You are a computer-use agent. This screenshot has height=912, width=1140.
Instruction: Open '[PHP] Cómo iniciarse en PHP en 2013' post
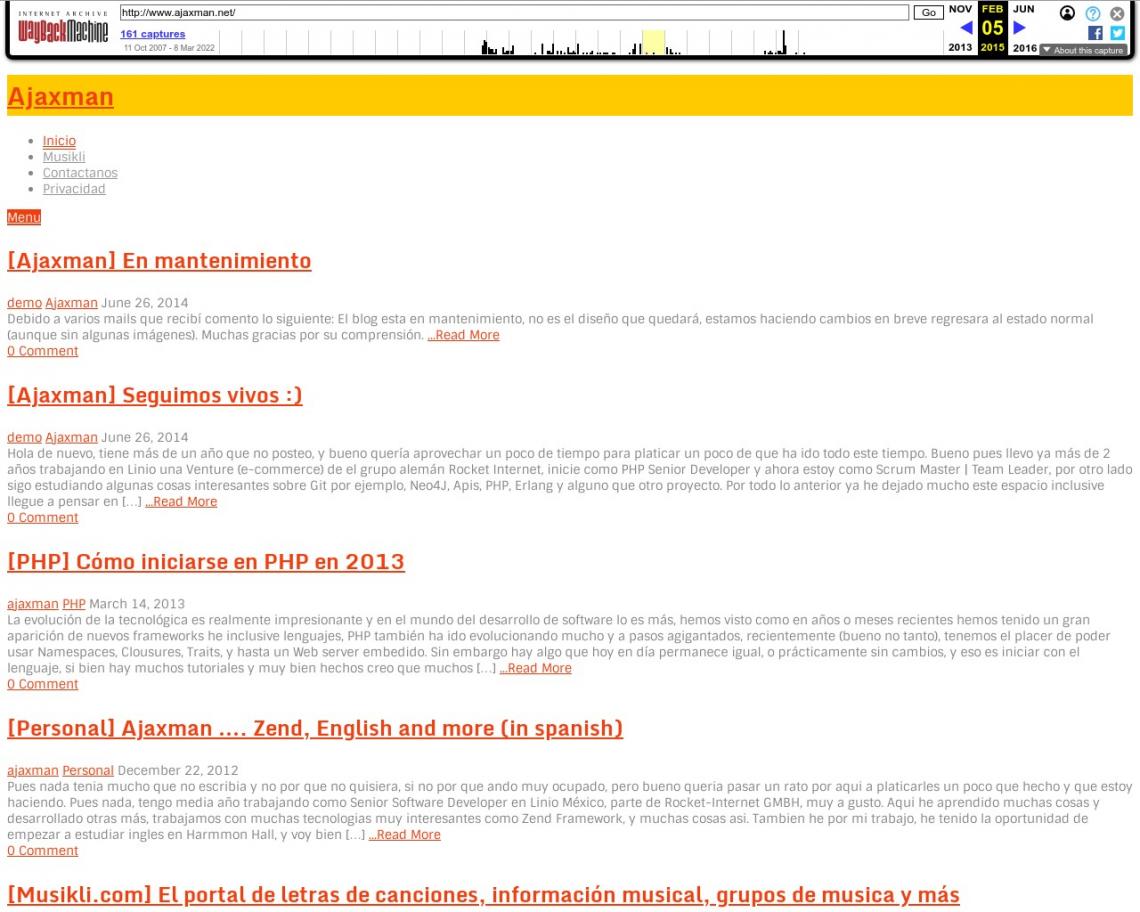click(x=206, y=561)
